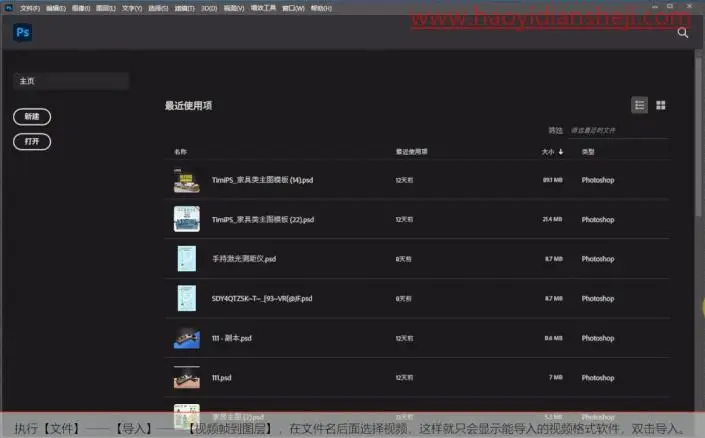Click 8天前 in the 手持激光测距仪.psd row
The width and height of the screenshot is (705, 438).
pyautogui.click(x=403, y=259)
